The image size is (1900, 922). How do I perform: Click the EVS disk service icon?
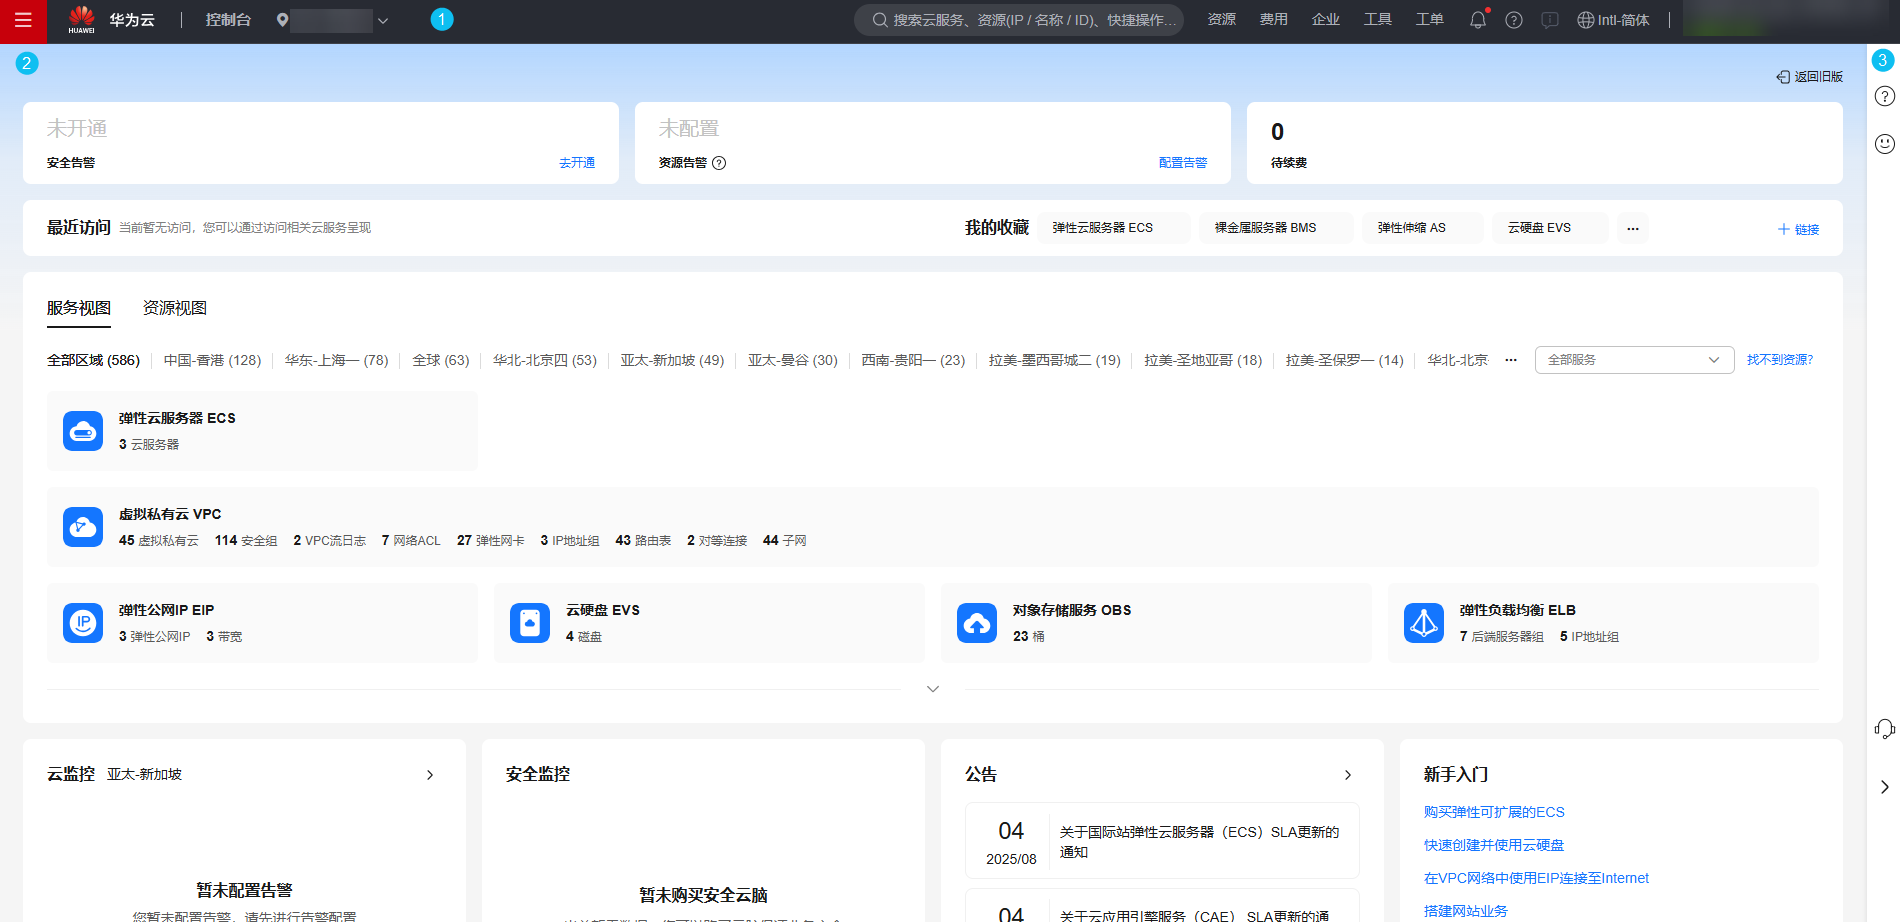point(530,623)
